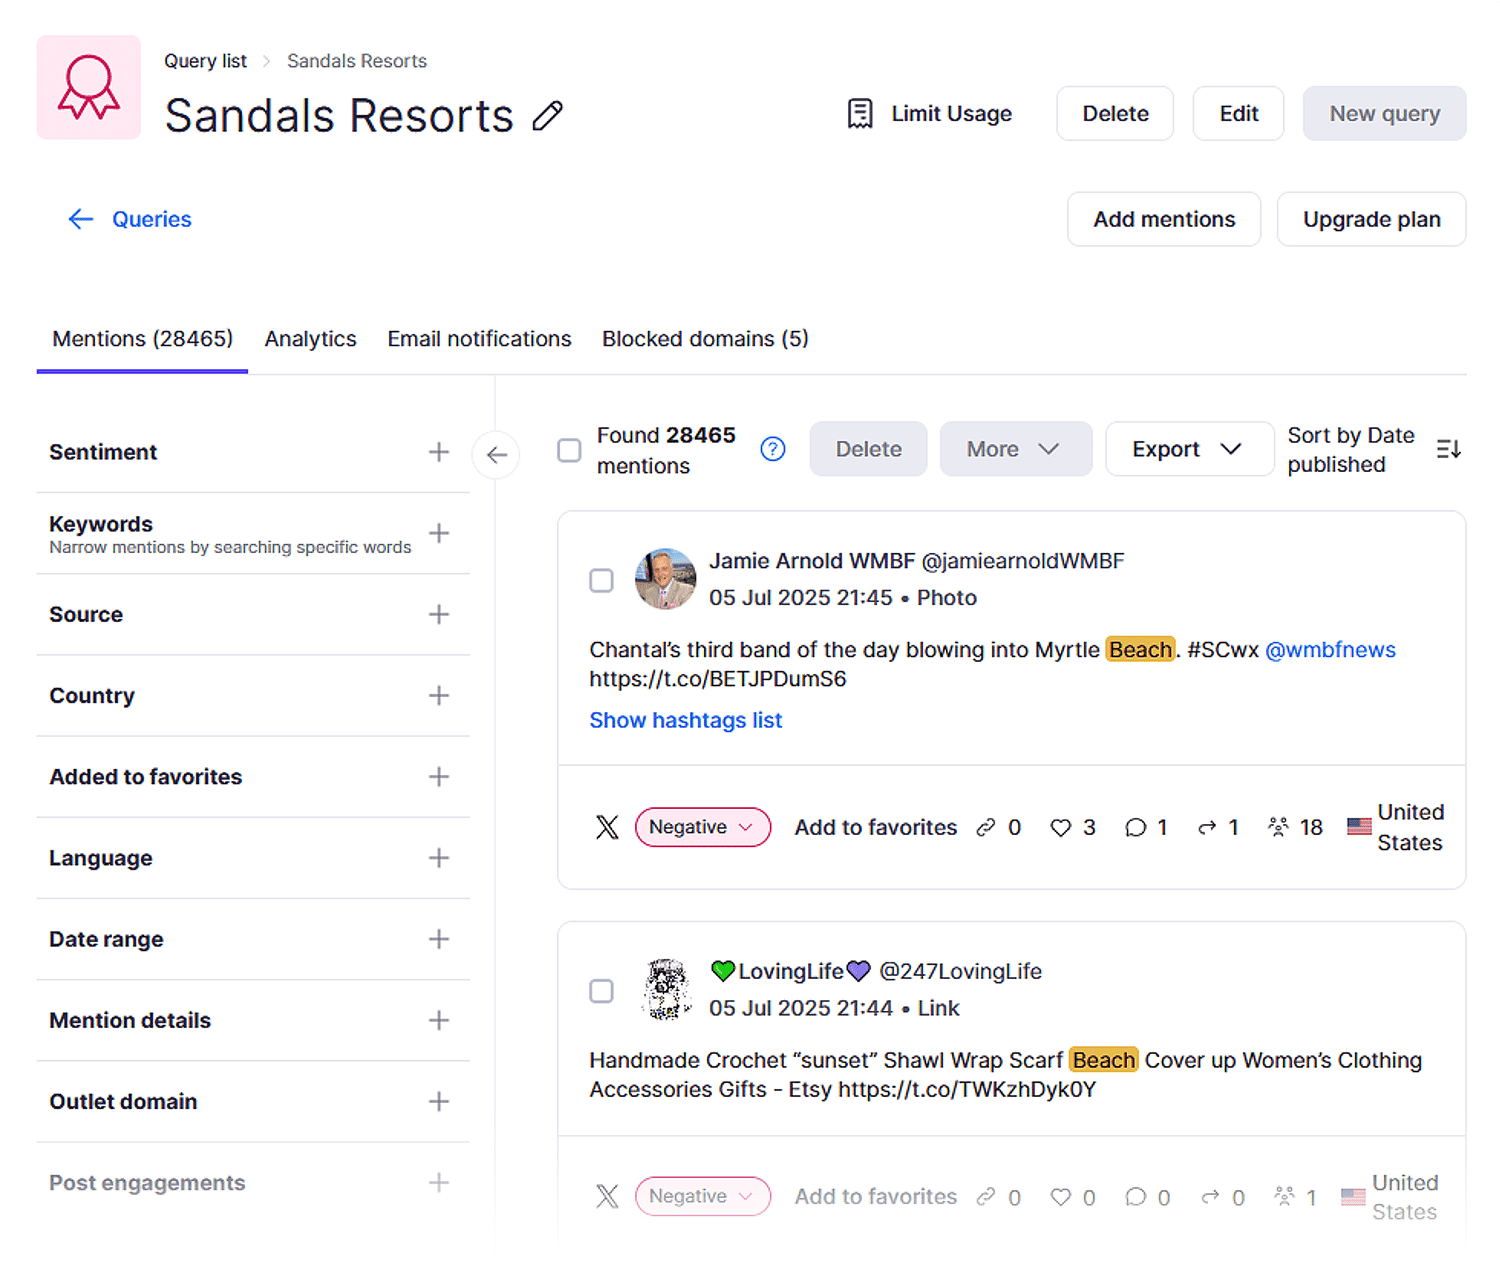
Task: Open Negative sentiment dropdown on Jamie Arnold's mention
Action: (702, 828)
